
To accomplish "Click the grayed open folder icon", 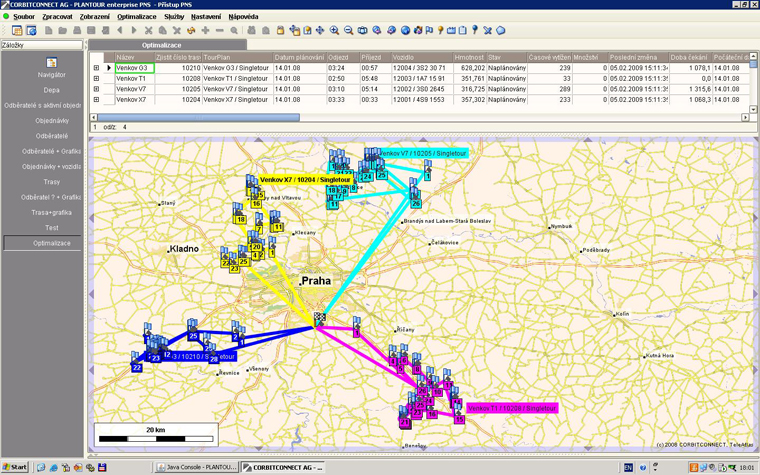I will pos(63,31).
